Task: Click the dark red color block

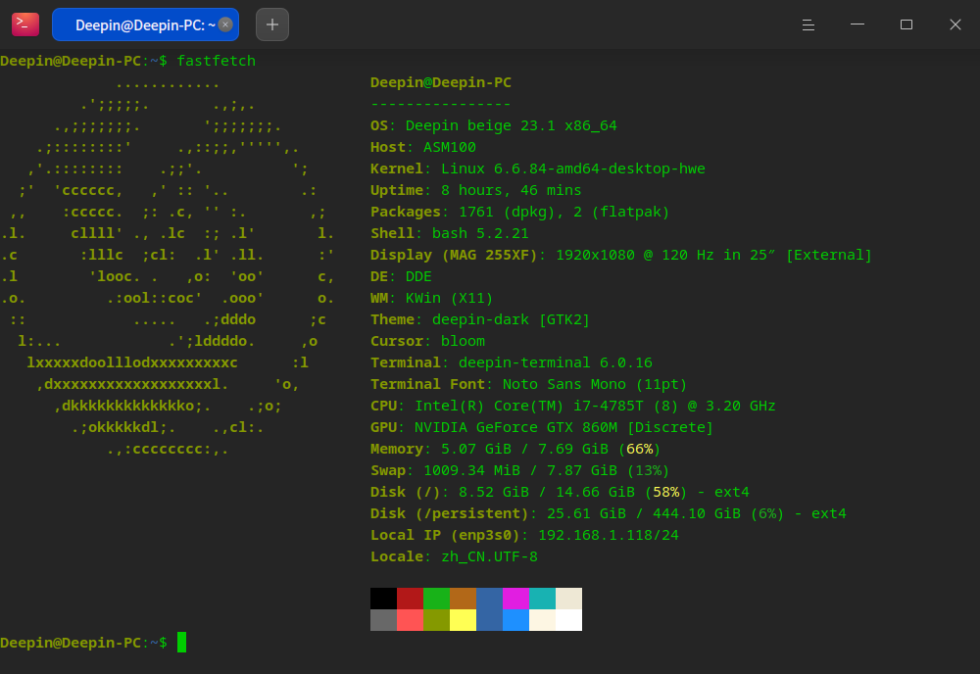Action: [x=410, y=598]
